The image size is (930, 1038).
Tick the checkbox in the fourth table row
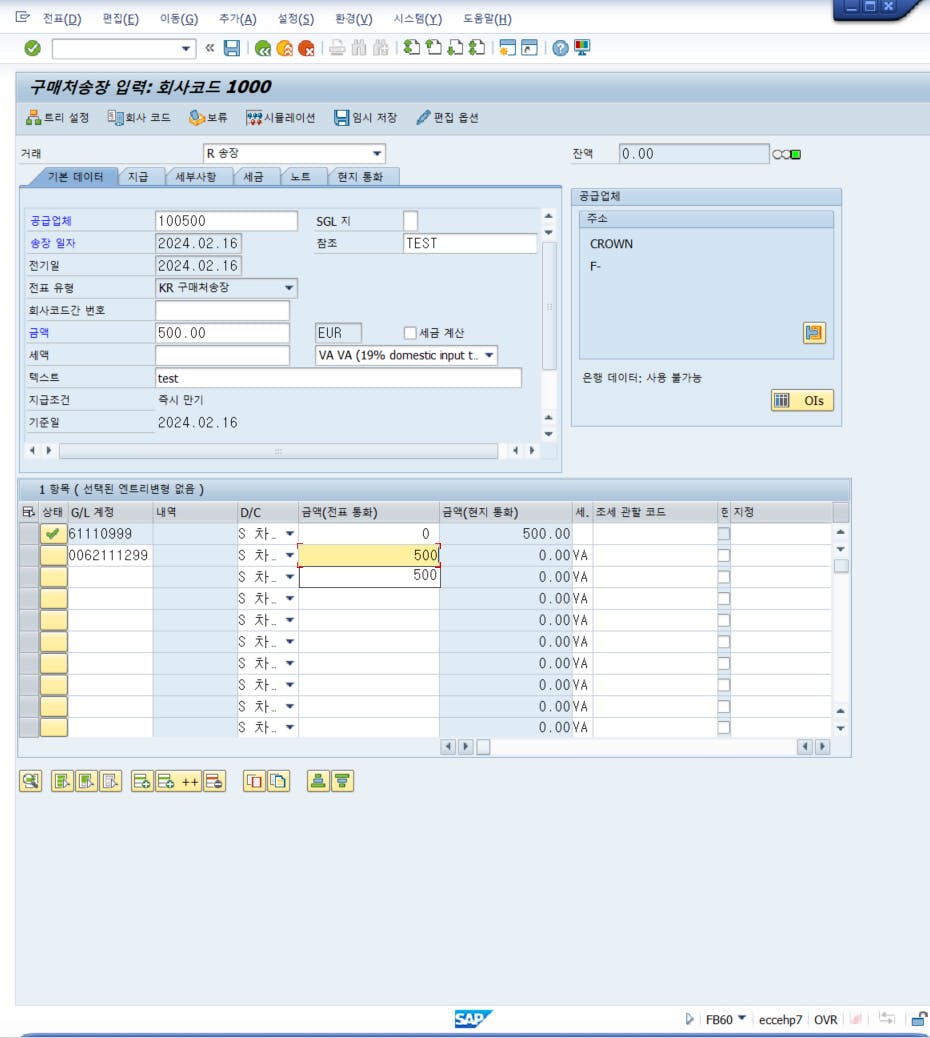(723, 598)
